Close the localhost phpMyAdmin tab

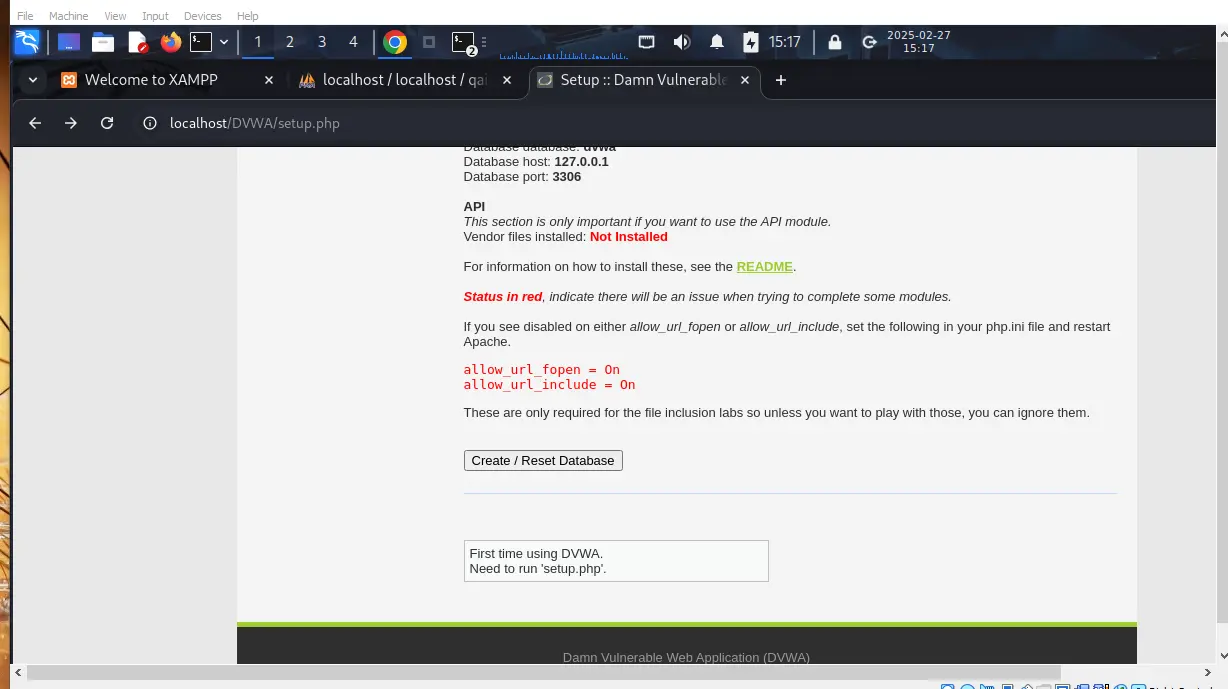506,80
